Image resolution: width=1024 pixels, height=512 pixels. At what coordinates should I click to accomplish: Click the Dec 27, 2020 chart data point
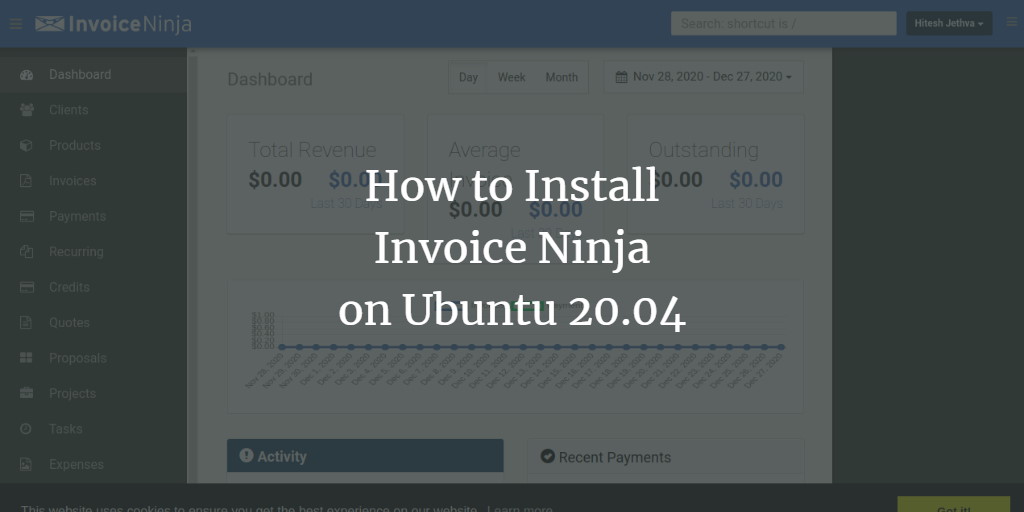click(x=781, y=347)
